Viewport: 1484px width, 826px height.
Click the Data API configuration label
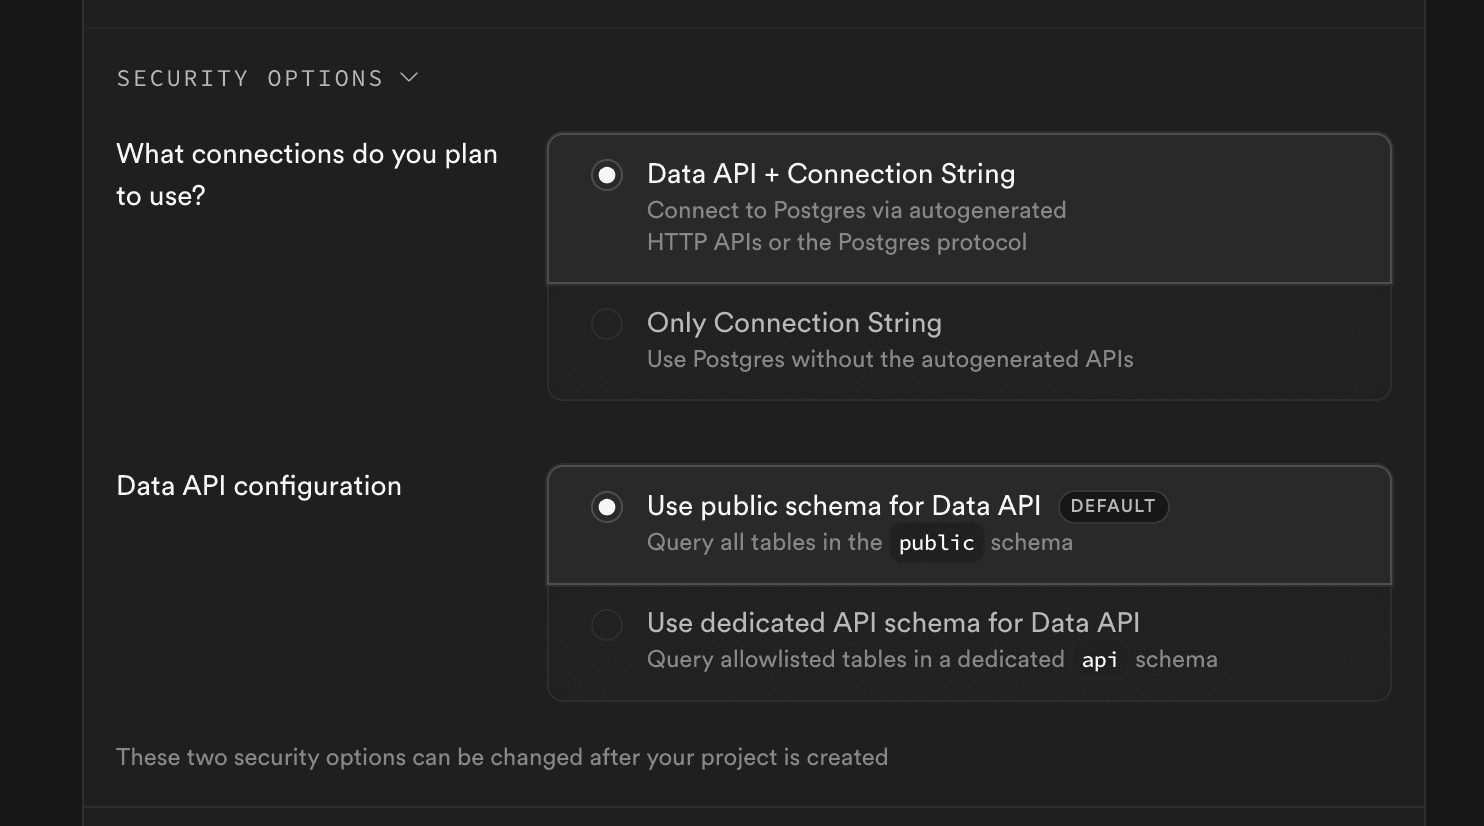click(x=259, y=486)
